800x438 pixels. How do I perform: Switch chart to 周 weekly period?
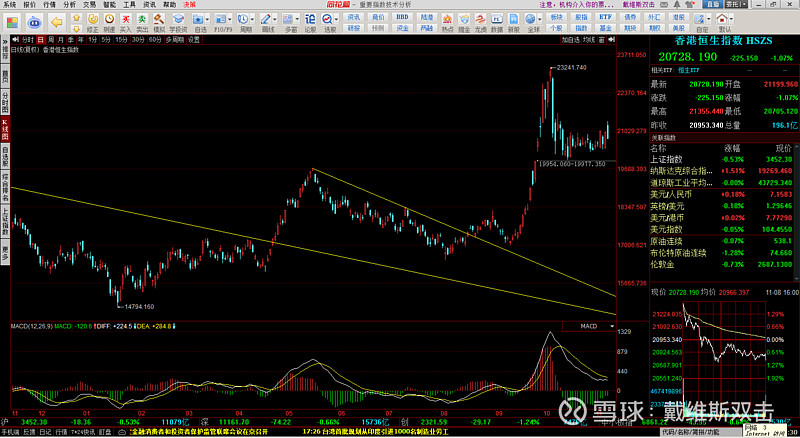coord(51,40)
